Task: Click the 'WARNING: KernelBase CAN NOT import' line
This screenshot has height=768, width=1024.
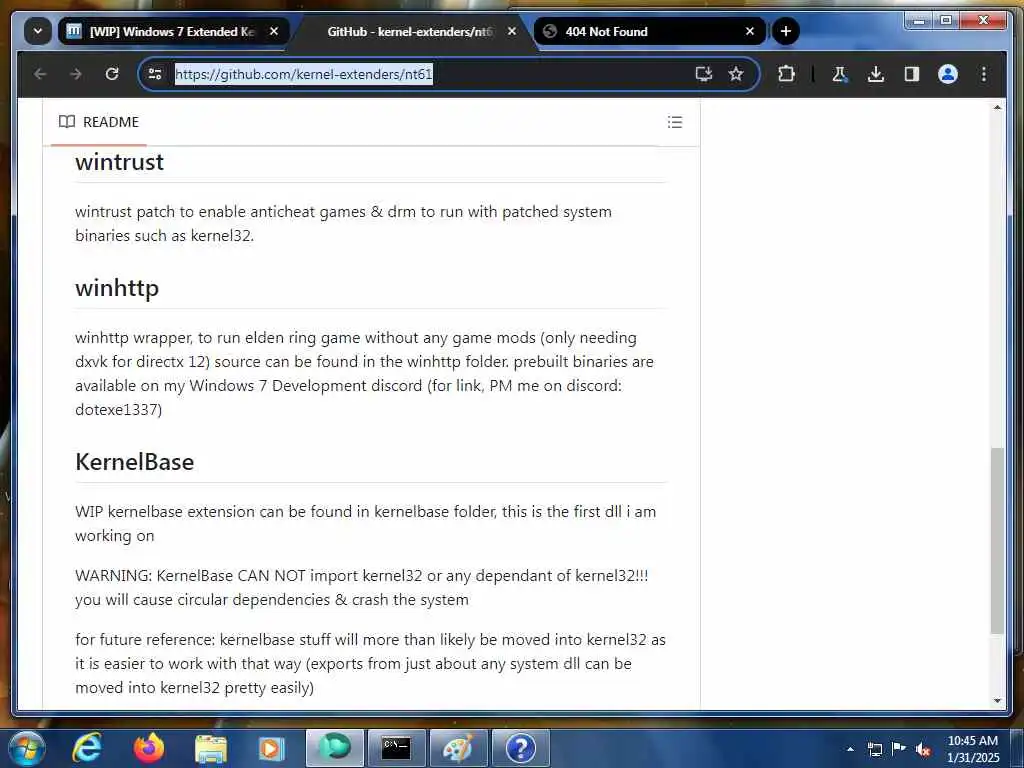Action: 362,575
